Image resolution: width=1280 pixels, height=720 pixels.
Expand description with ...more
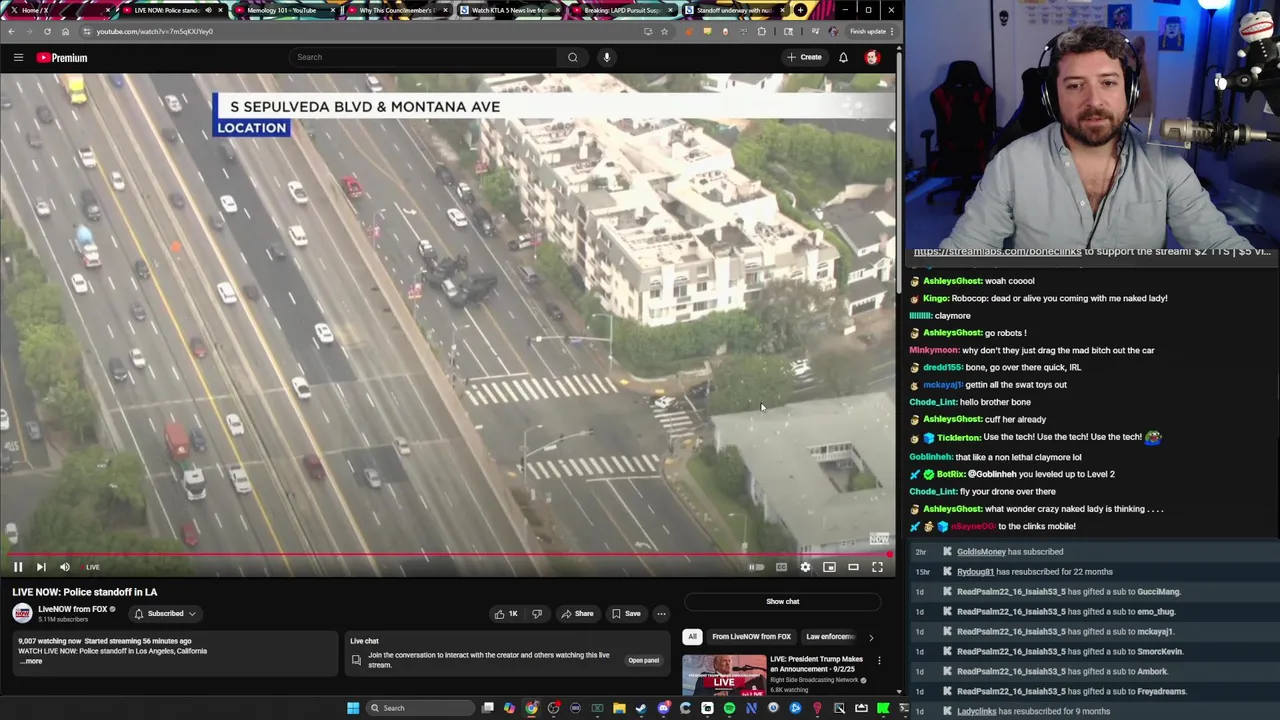tap(31, 661)
